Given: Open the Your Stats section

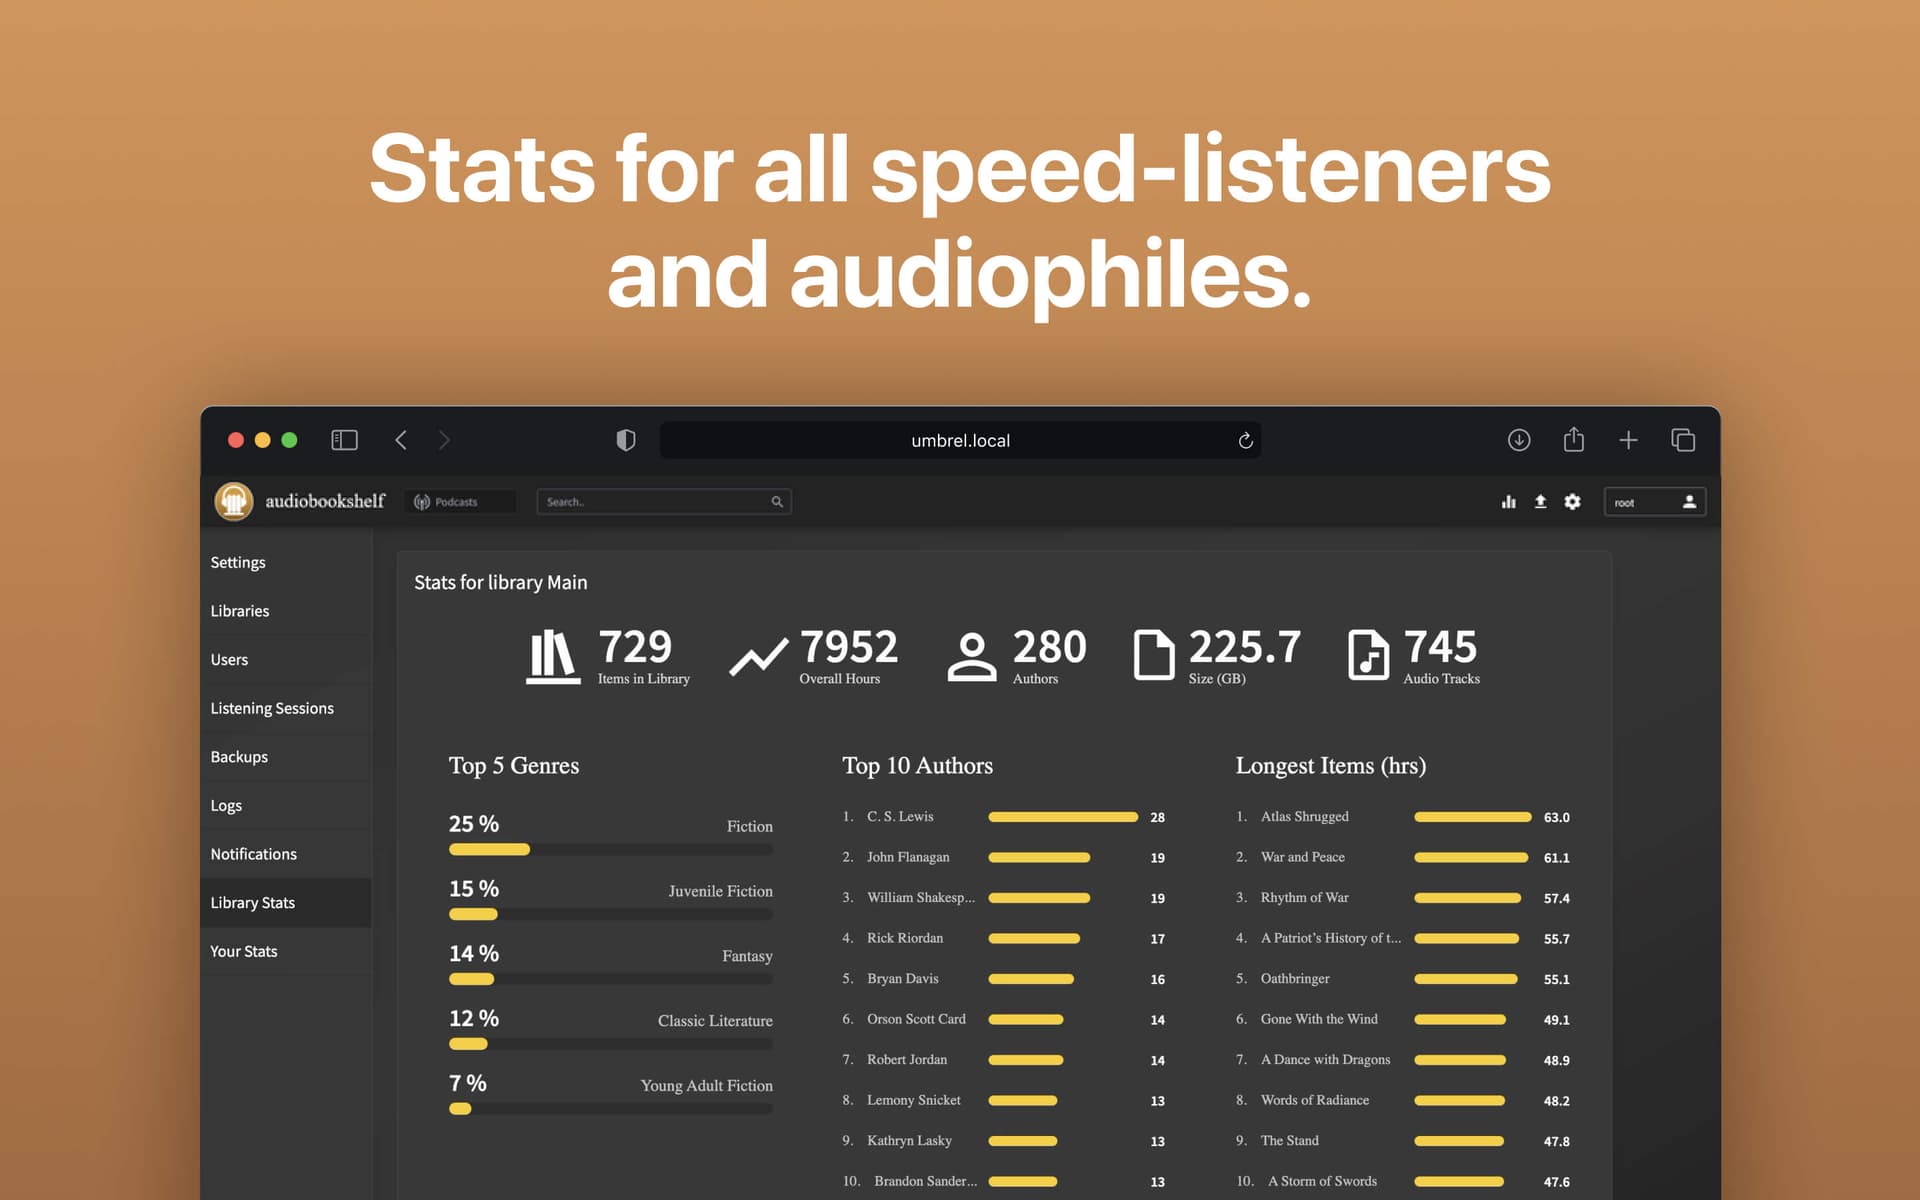Looking at the screenshot, I should (x=244, y=951).
